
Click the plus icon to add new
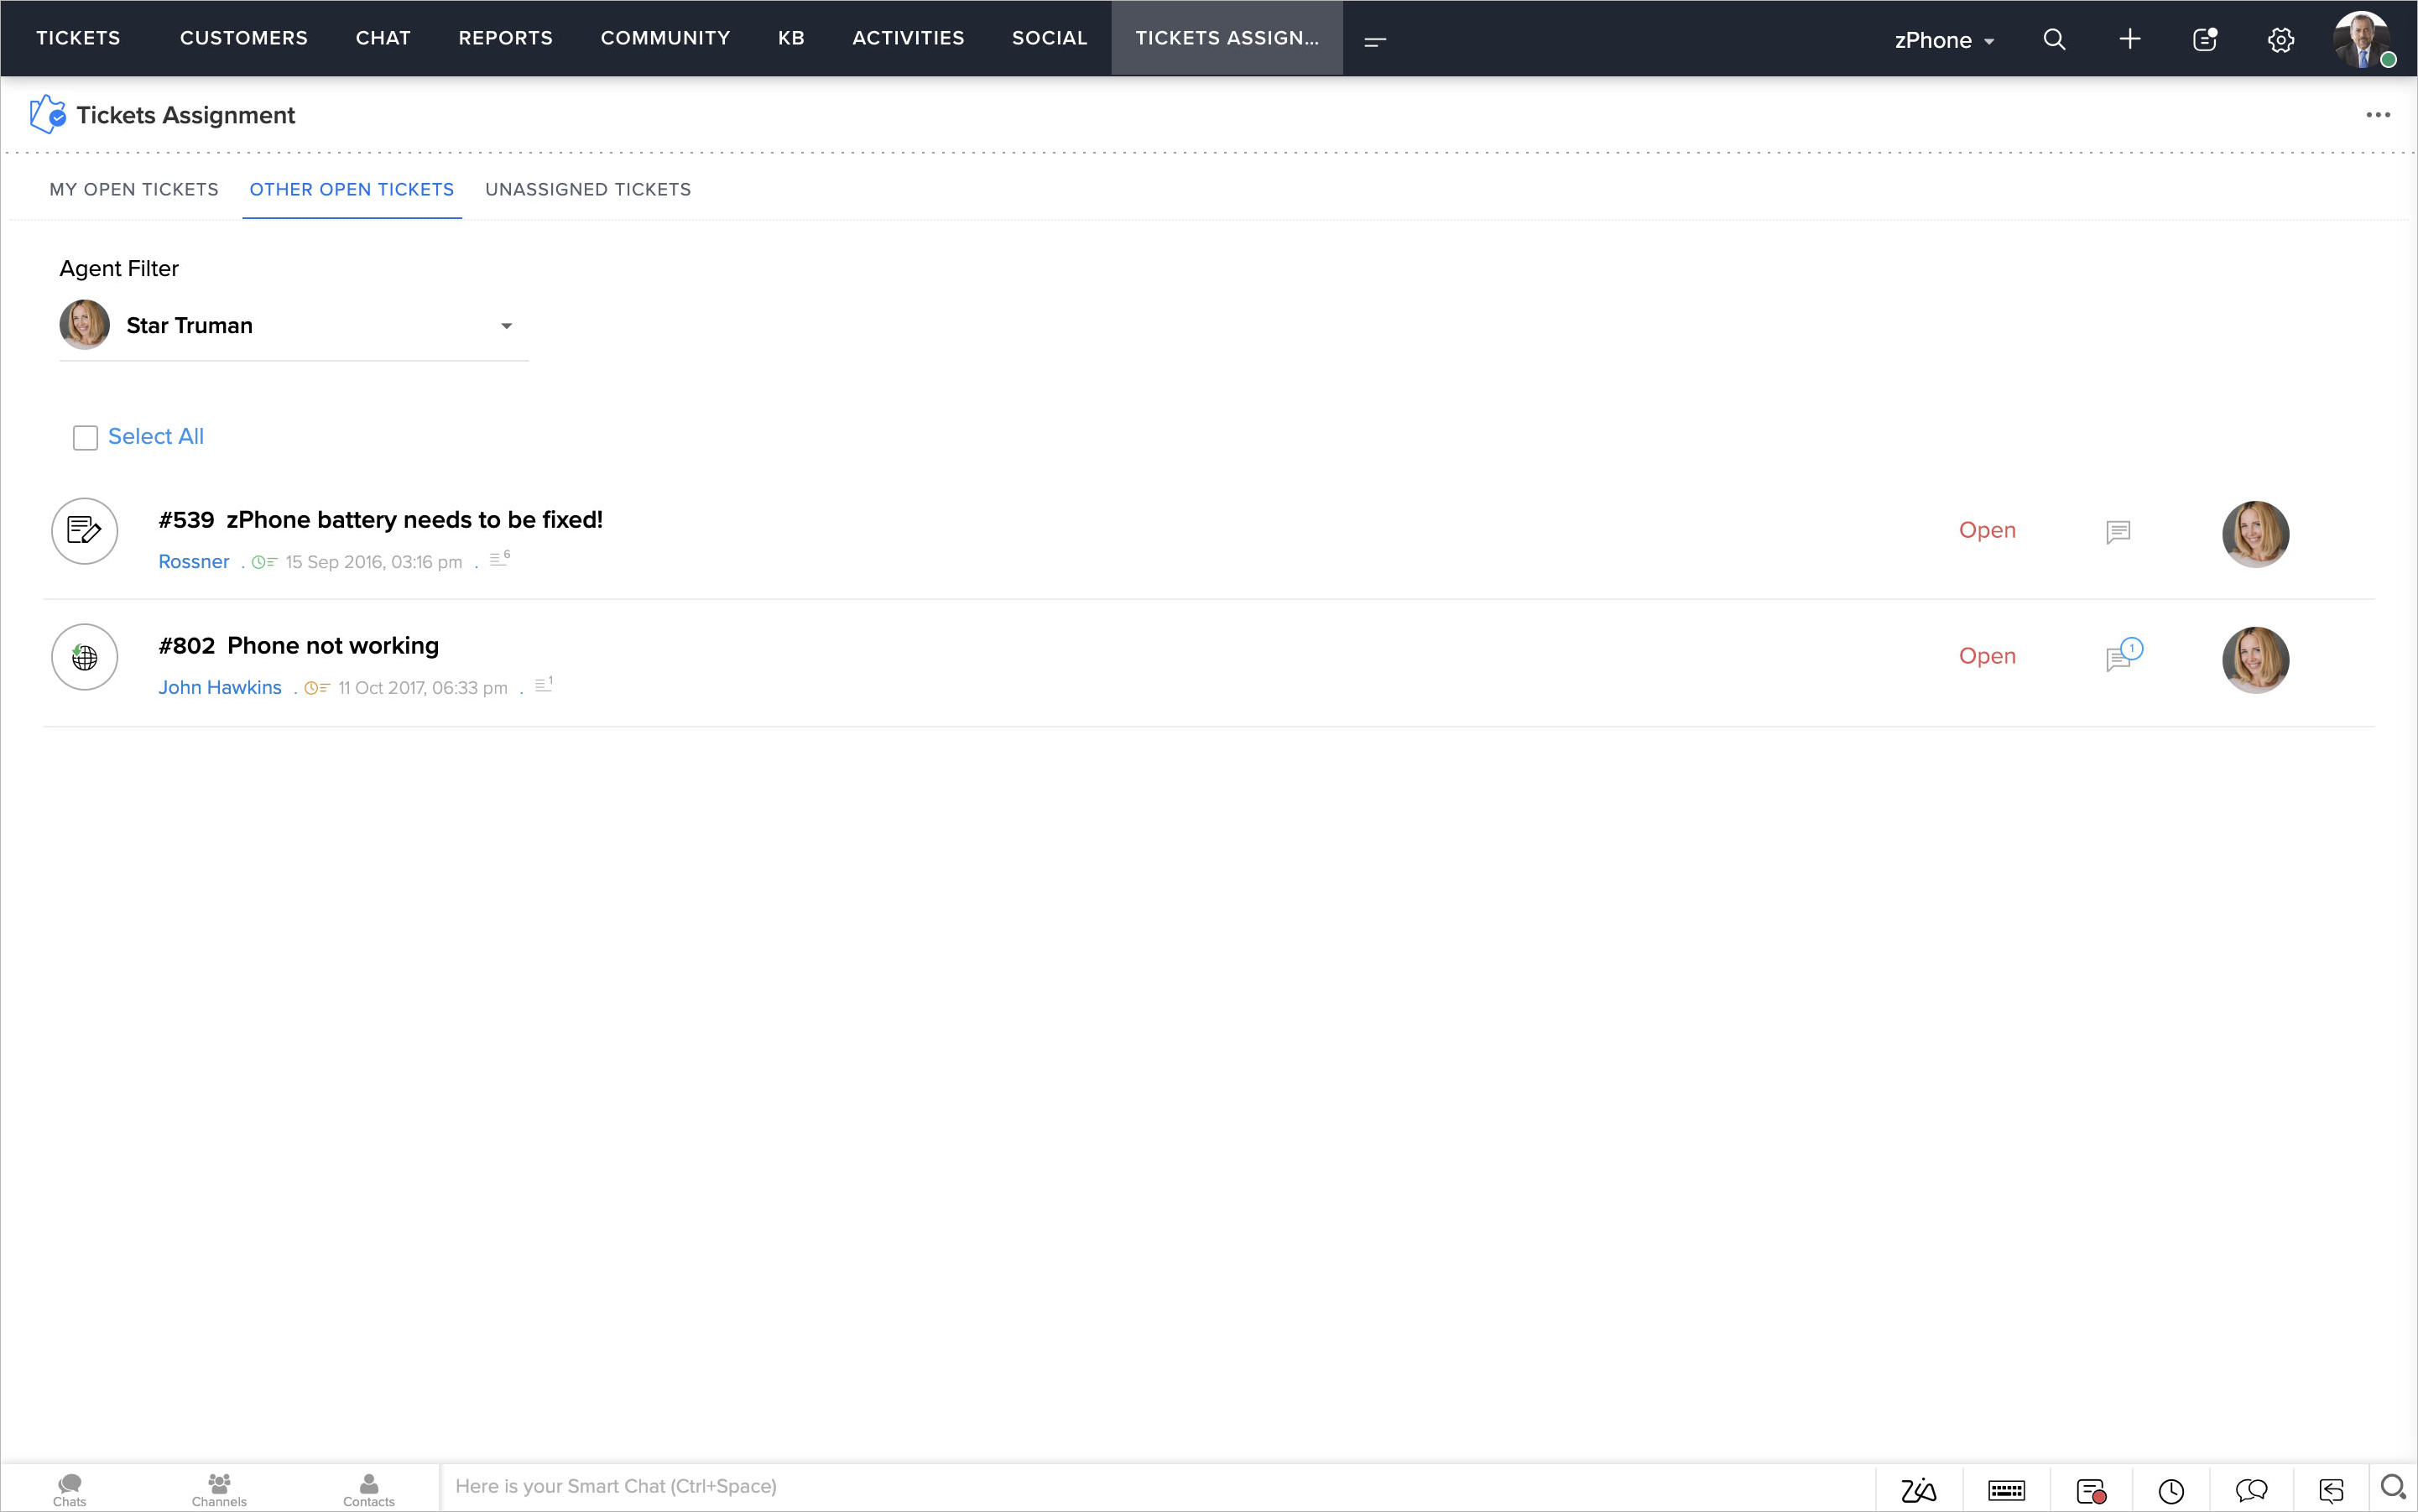(2129, 39)
